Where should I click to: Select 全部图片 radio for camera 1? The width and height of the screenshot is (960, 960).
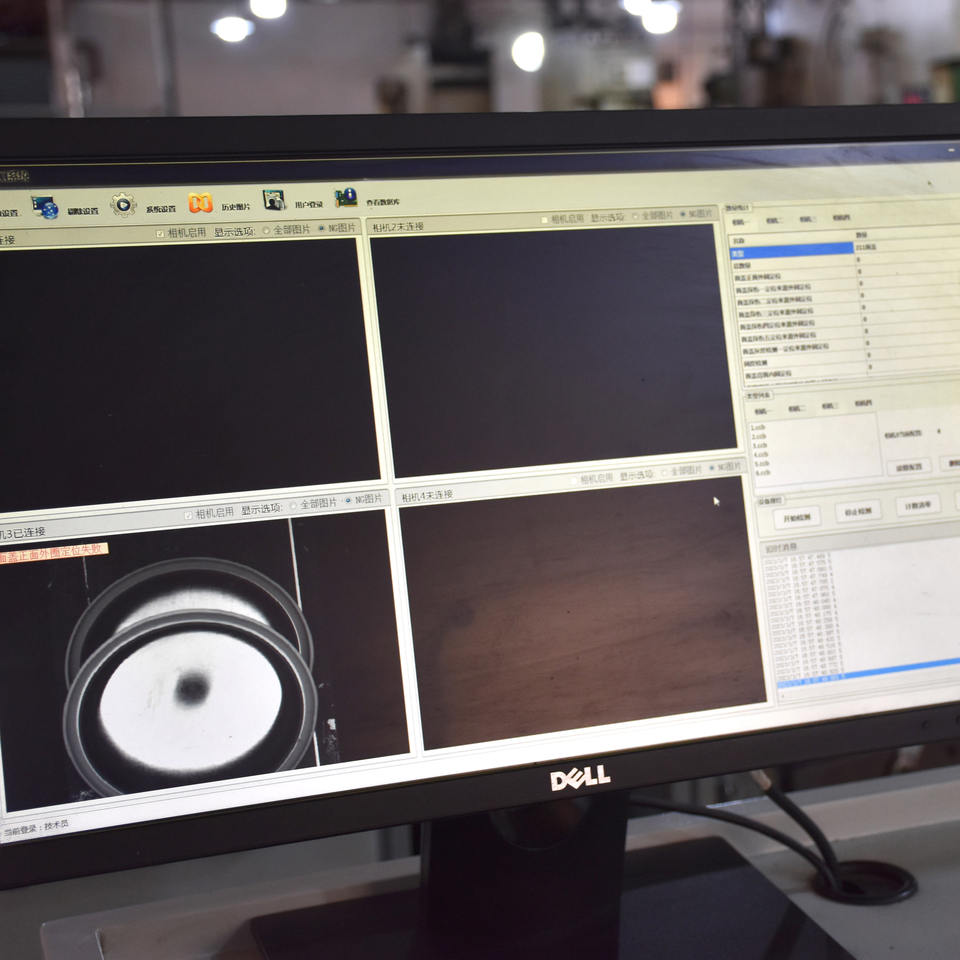266,231
